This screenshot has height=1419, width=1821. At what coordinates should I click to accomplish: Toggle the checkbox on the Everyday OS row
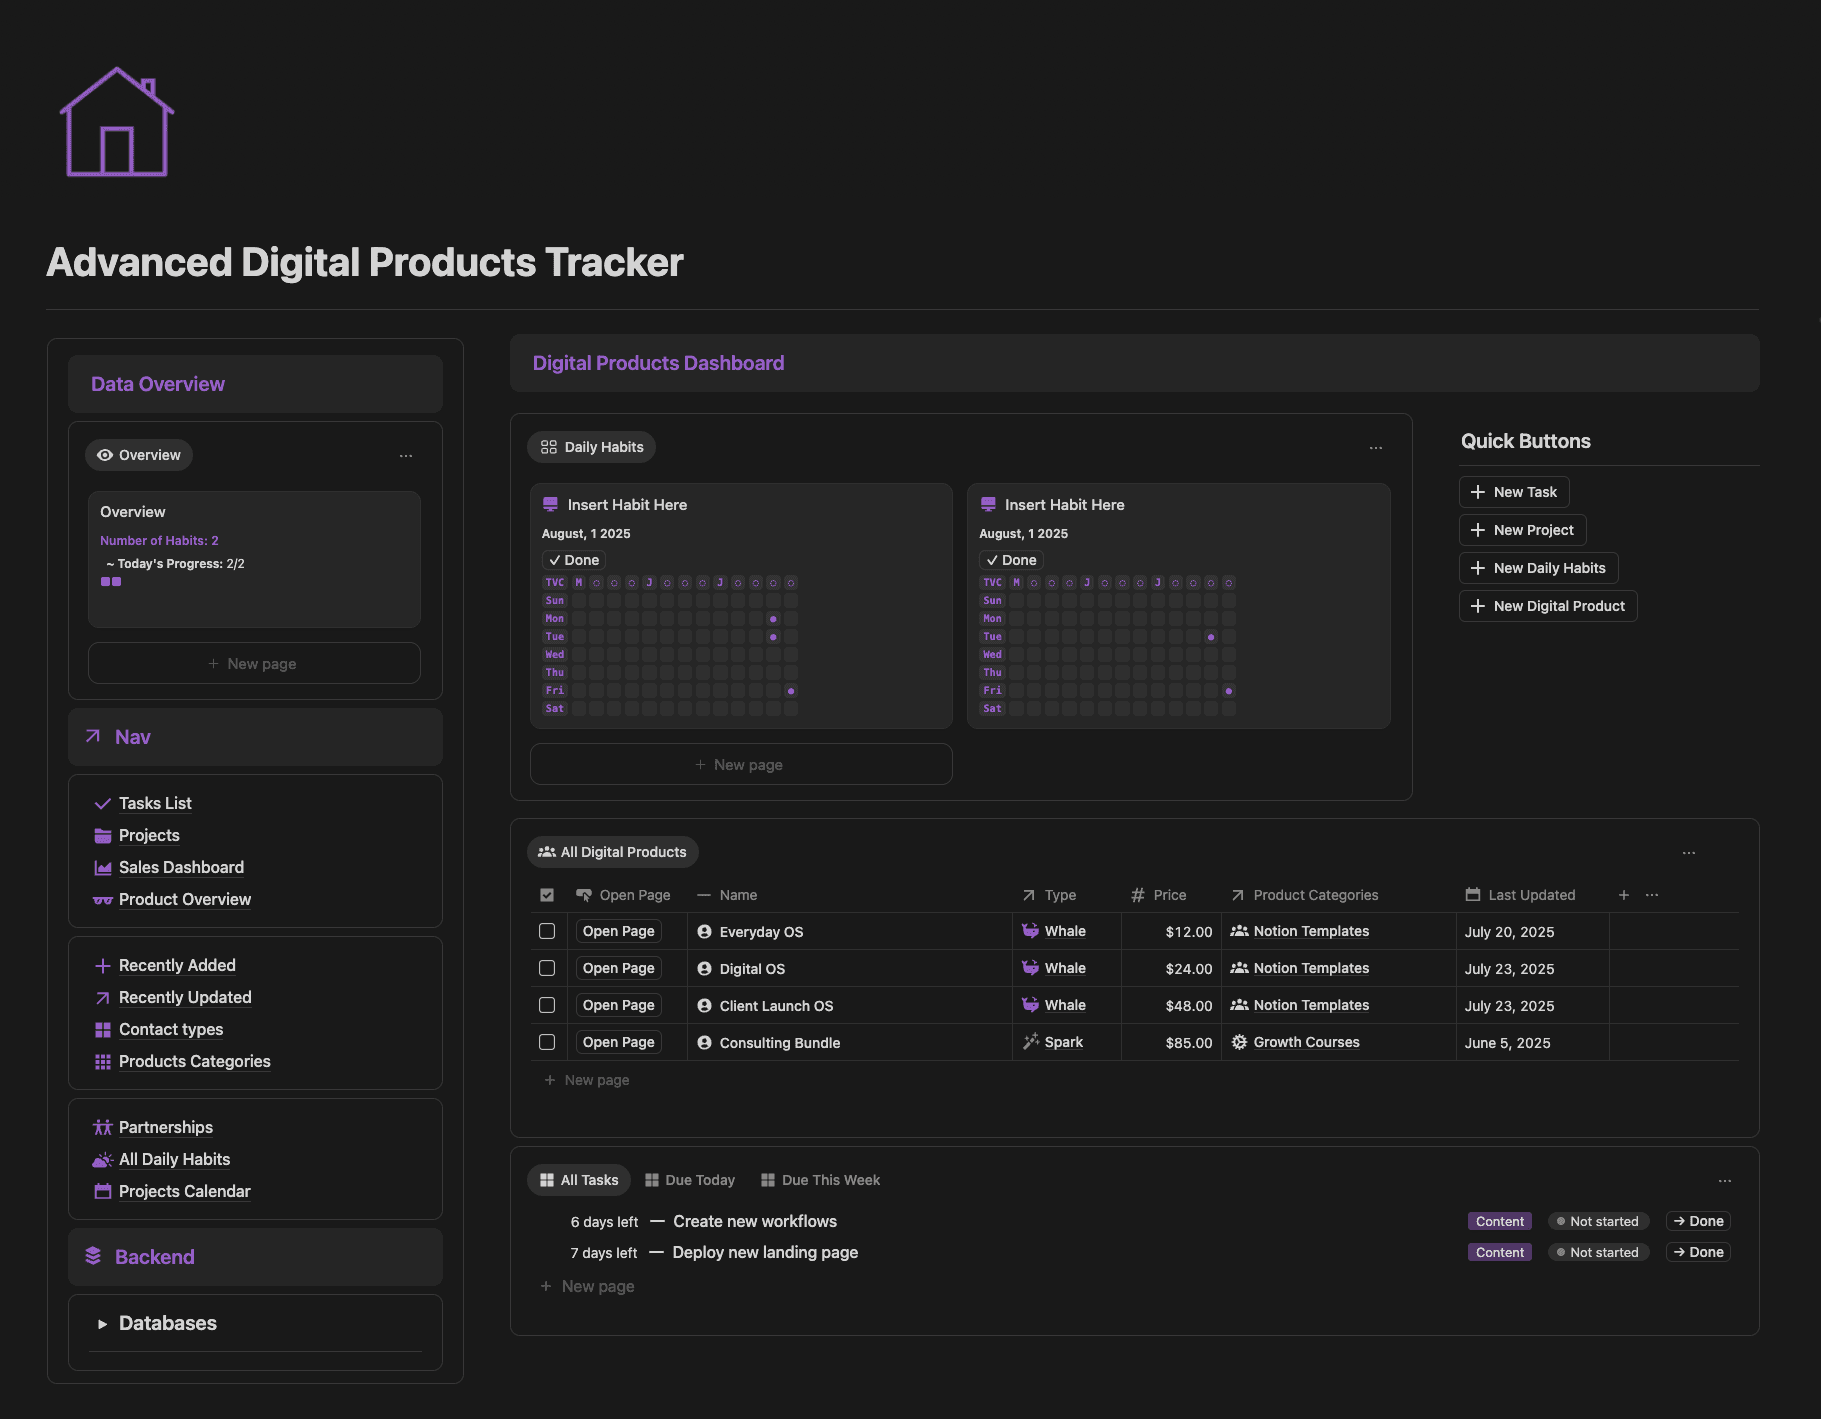pos(547,931)
